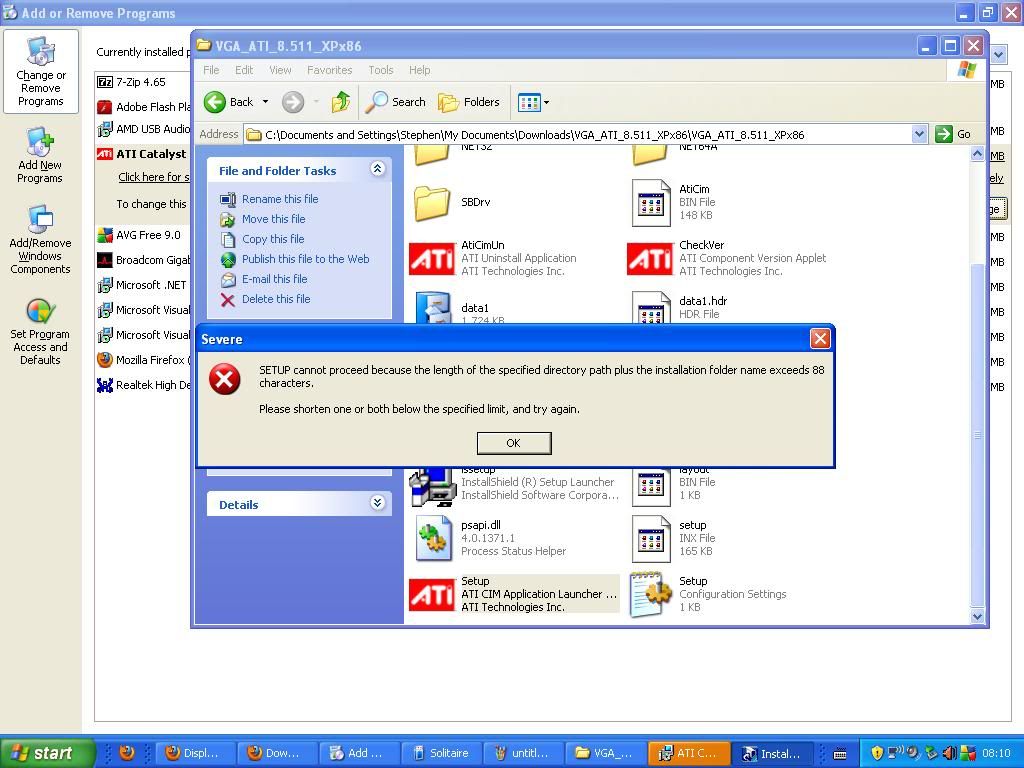The image size is (1024, 768).
Task: Select Adobe Flash Player entry
Action: coord(144,107)
